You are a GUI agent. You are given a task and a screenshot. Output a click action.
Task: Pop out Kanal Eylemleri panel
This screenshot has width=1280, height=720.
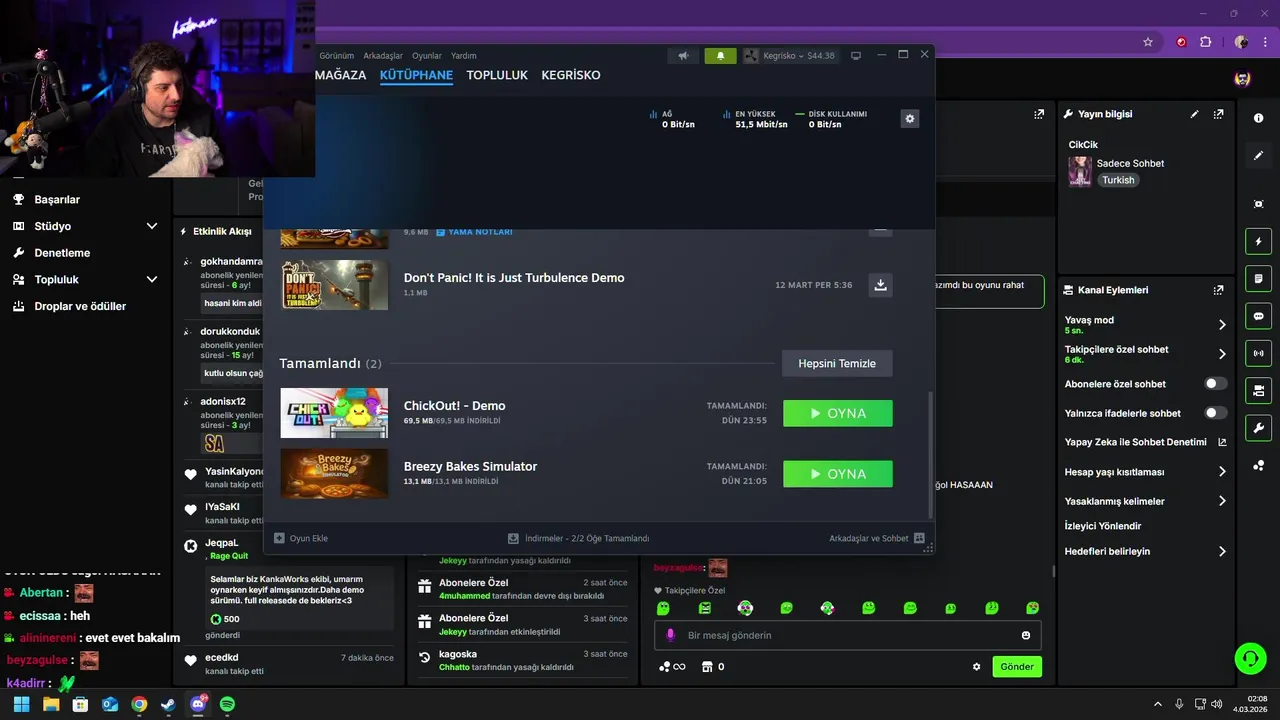pyautogui.click(x=1218, y=290)
